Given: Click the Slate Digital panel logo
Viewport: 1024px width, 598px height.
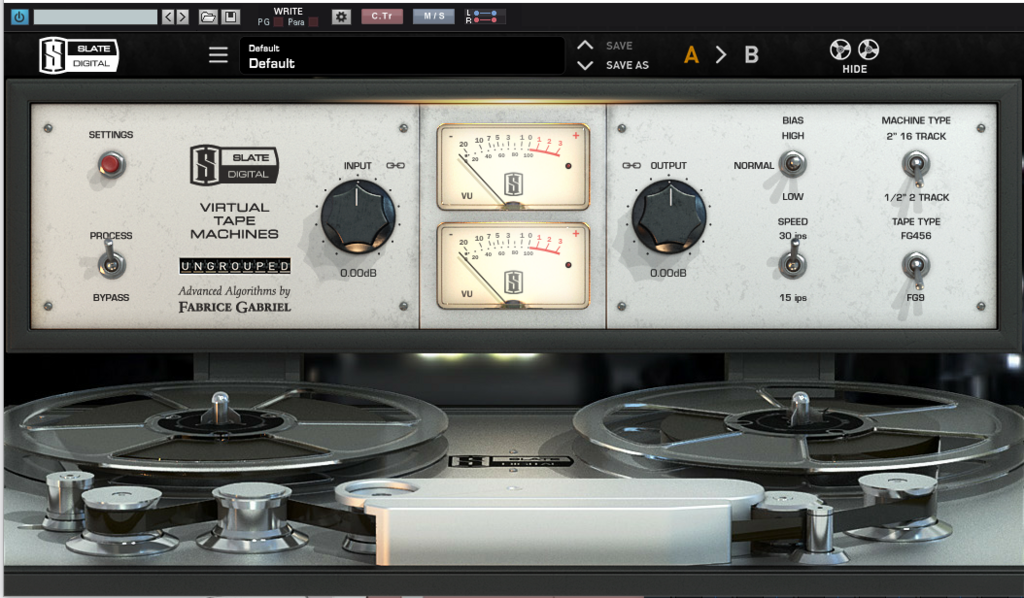Looking at the screenshot, I should click(x=234, y=165).
